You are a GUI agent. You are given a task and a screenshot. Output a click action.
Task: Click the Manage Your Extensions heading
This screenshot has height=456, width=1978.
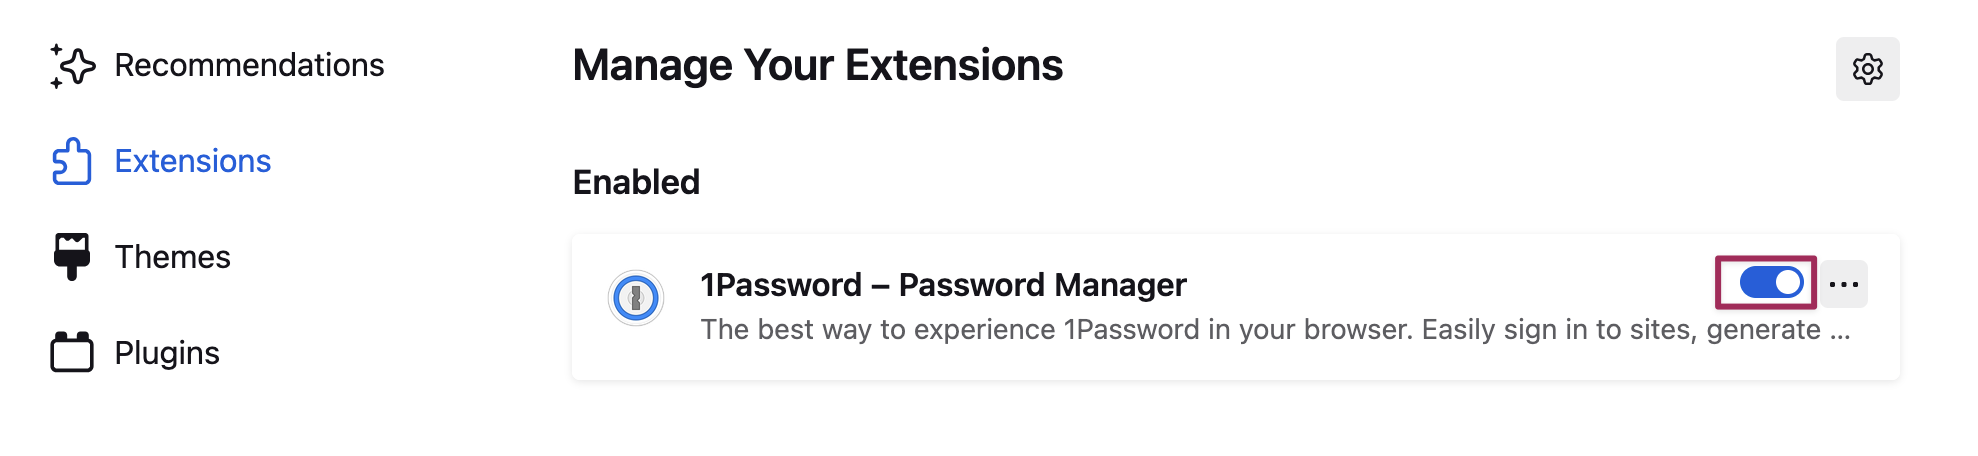817,66
